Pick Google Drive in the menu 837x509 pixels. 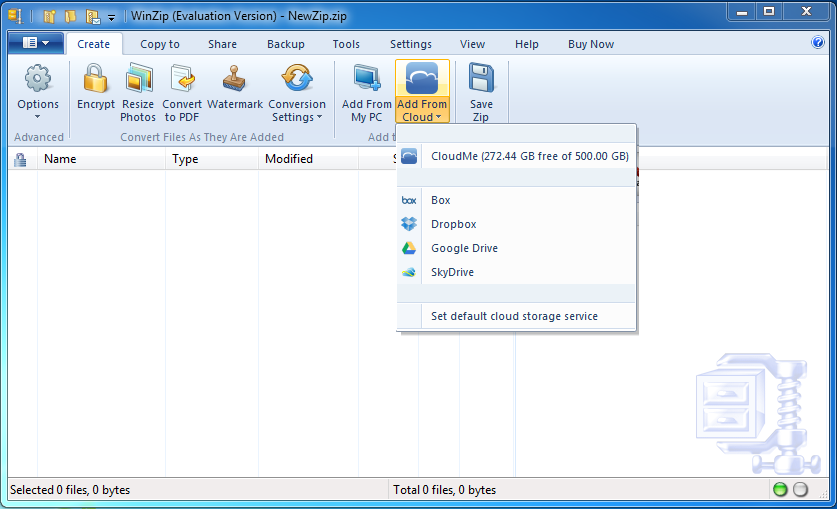click(x=516, y=248)
